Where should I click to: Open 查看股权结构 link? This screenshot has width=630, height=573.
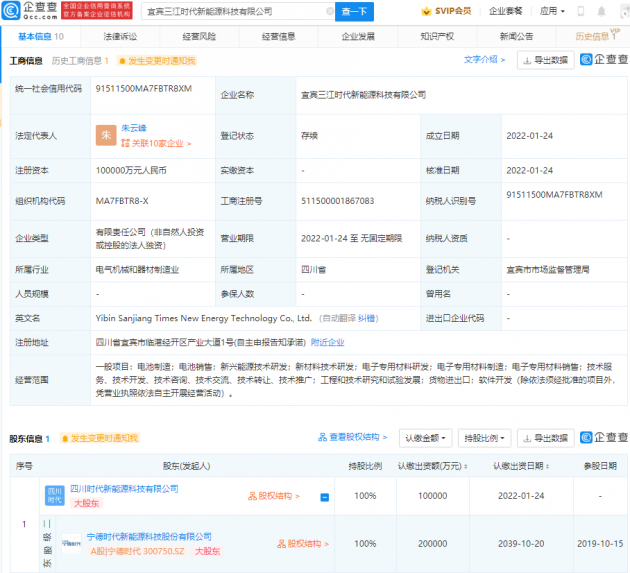[353, 437]
